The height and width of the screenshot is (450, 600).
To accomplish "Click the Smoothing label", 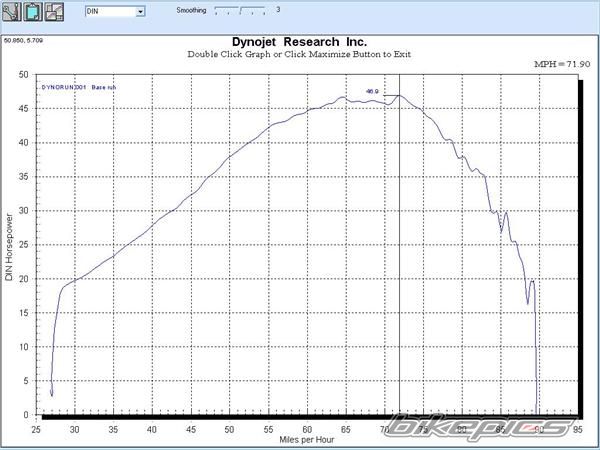I will click(192, 11).
